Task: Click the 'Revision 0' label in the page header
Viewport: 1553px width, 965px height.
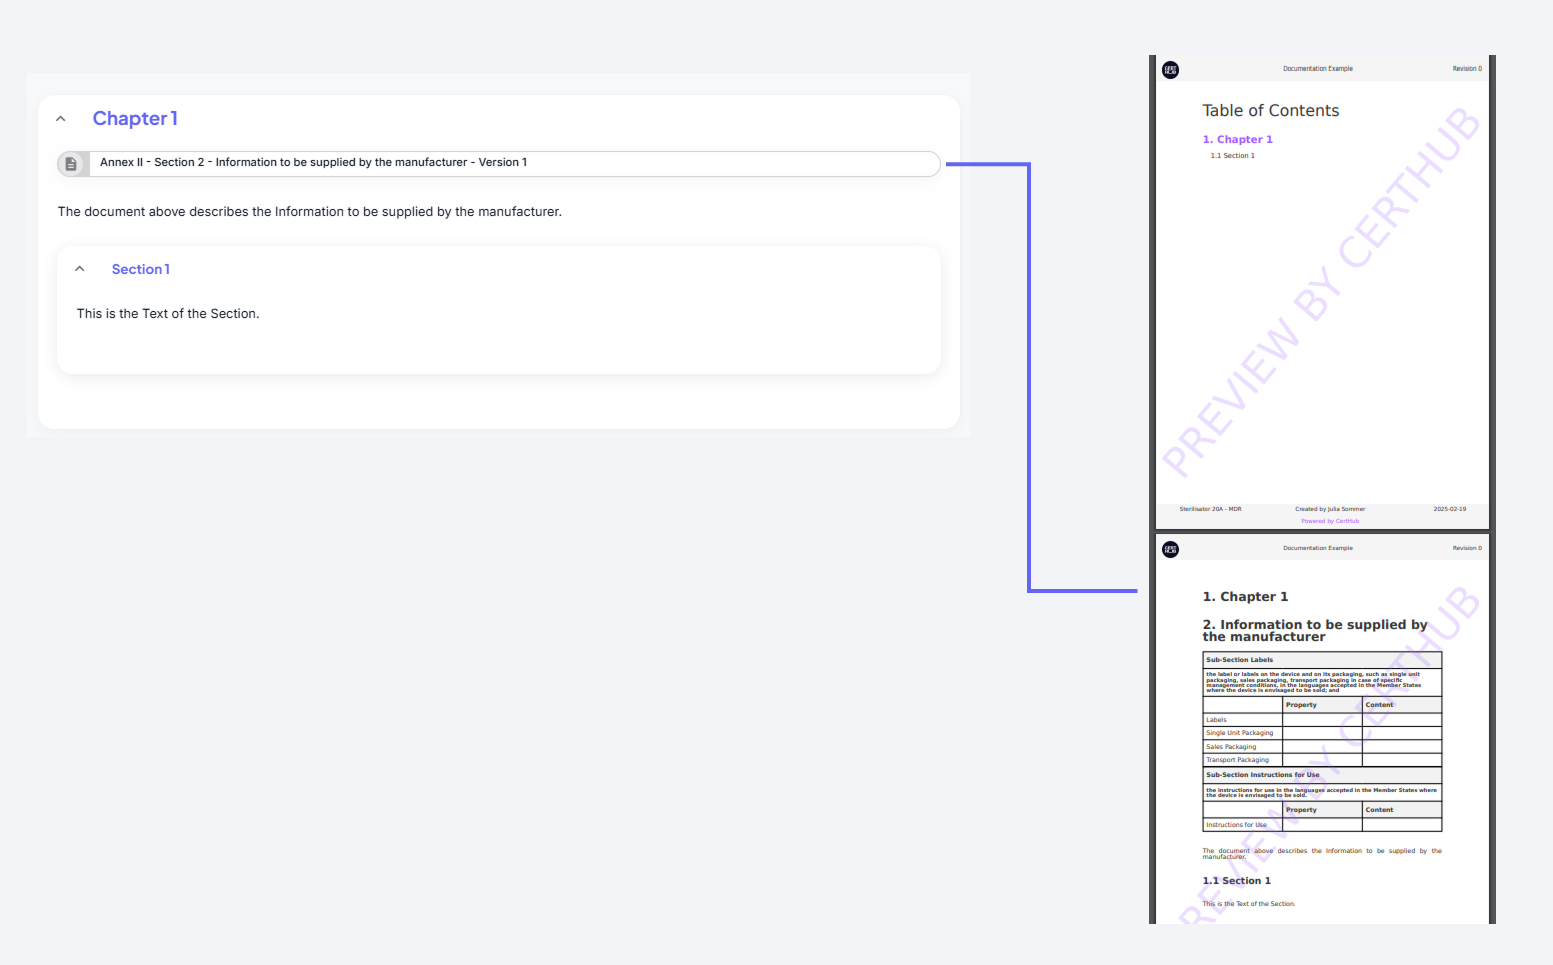Action: tap(1467, 68)
